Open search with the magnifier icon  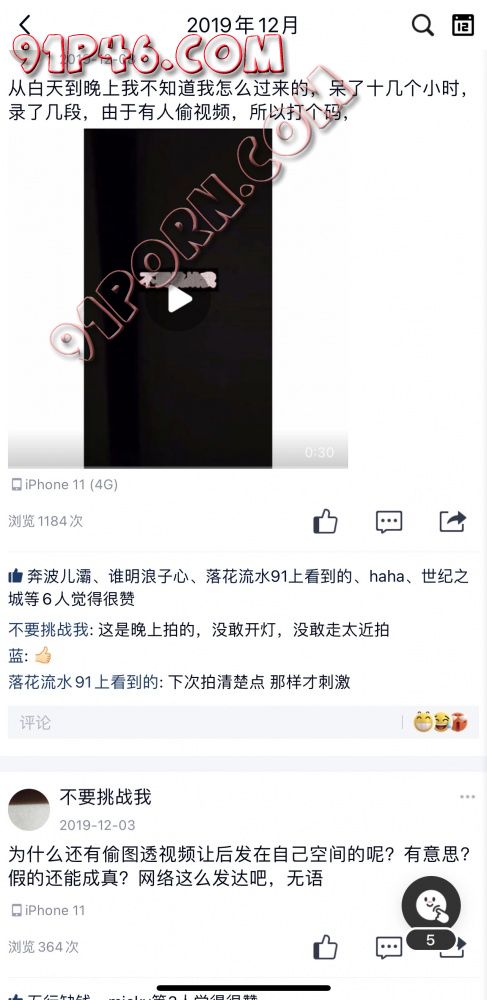pyautogui.click(x=422, y=26)
